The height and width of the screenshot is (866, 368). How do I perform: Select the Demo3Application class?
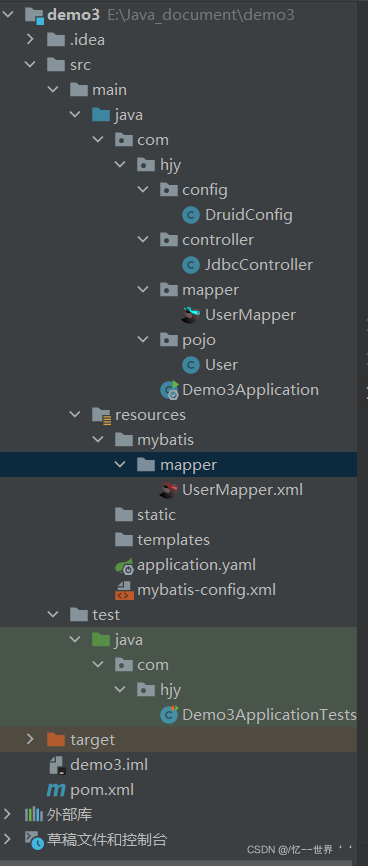(x=250, y=390)
